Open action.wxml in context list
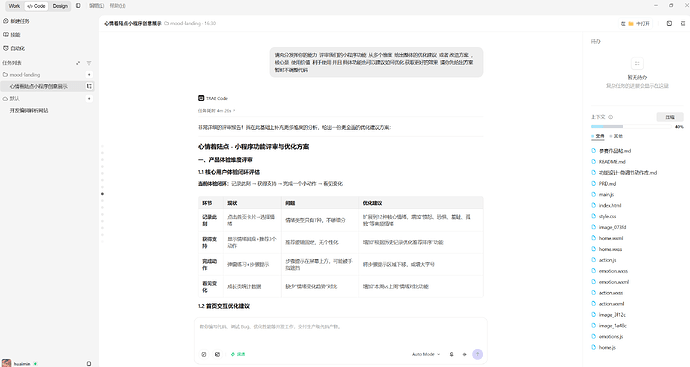Screen dimensions: 690x367 [612, 304]
